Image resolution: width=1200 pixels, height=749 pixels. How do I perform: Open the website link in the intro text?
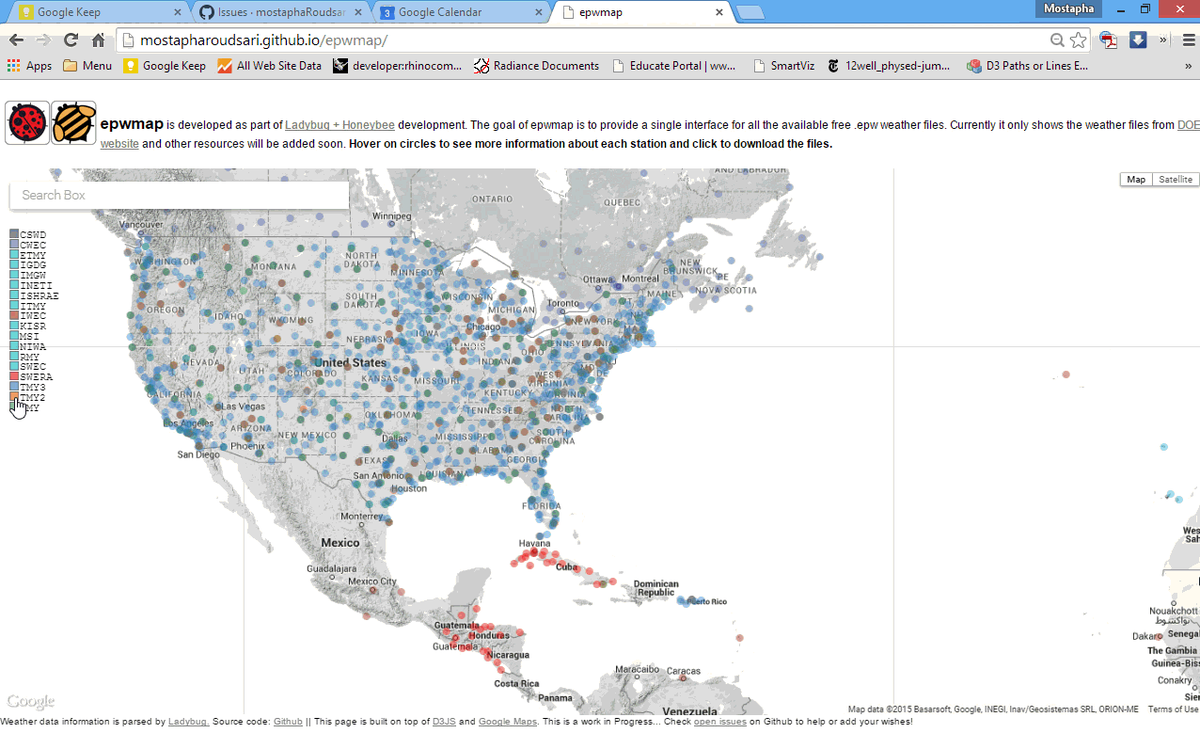[119, 144]
